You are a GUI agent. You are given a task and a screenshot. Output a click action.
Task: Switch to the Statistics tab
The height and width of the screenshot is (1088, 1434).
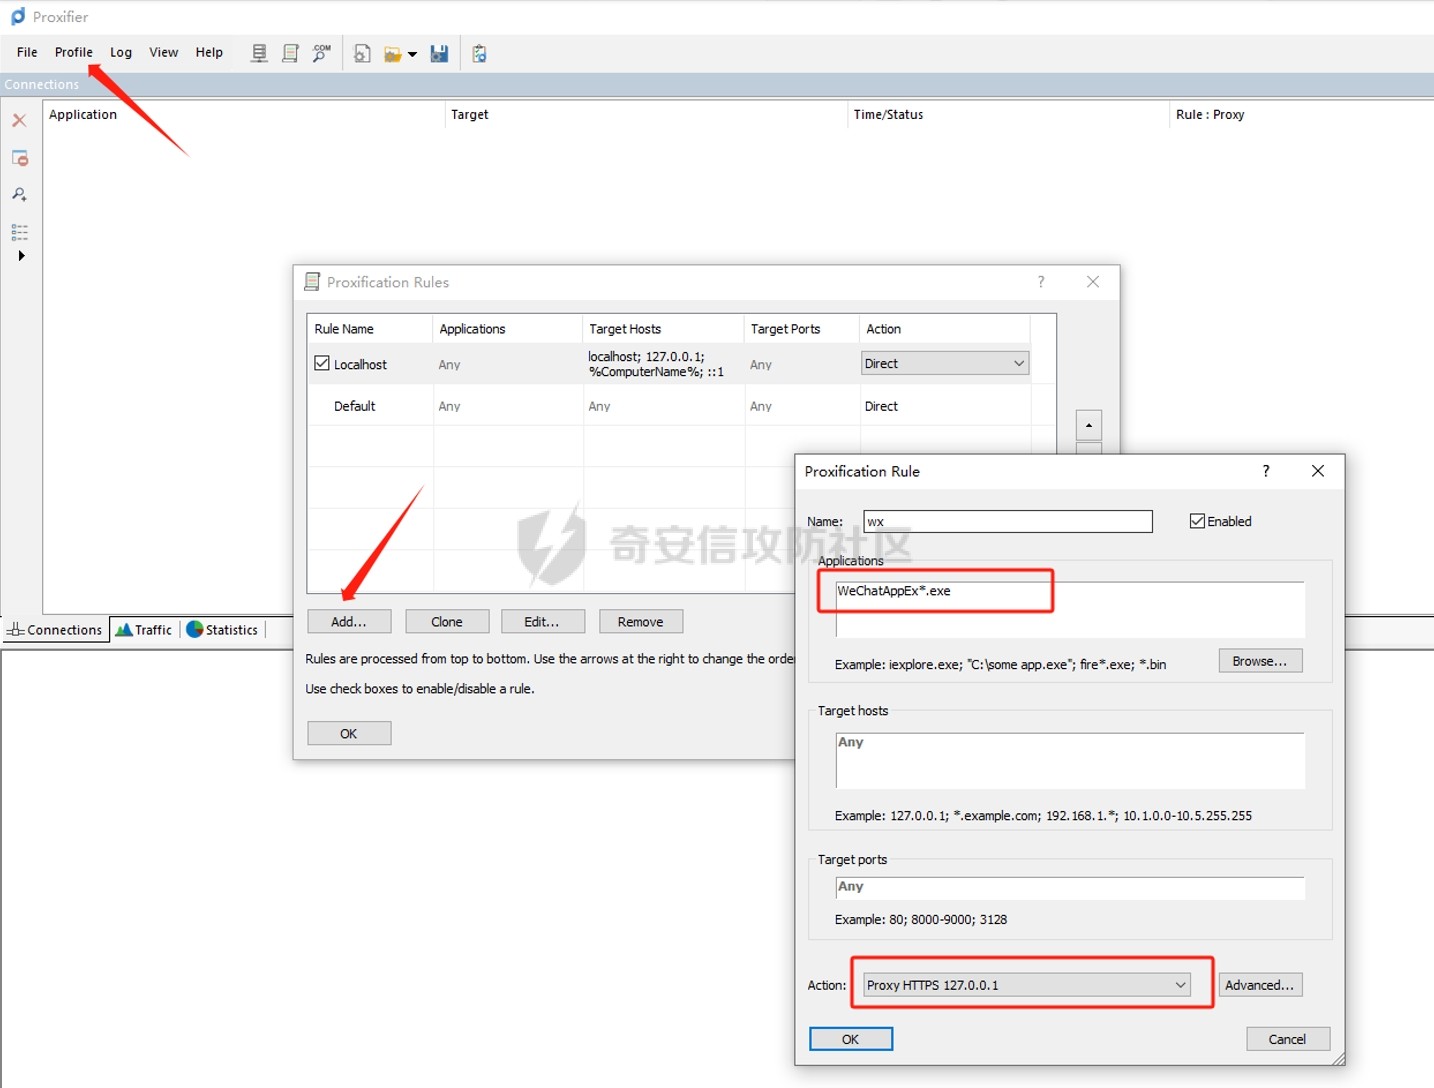(x=223, y=630)
